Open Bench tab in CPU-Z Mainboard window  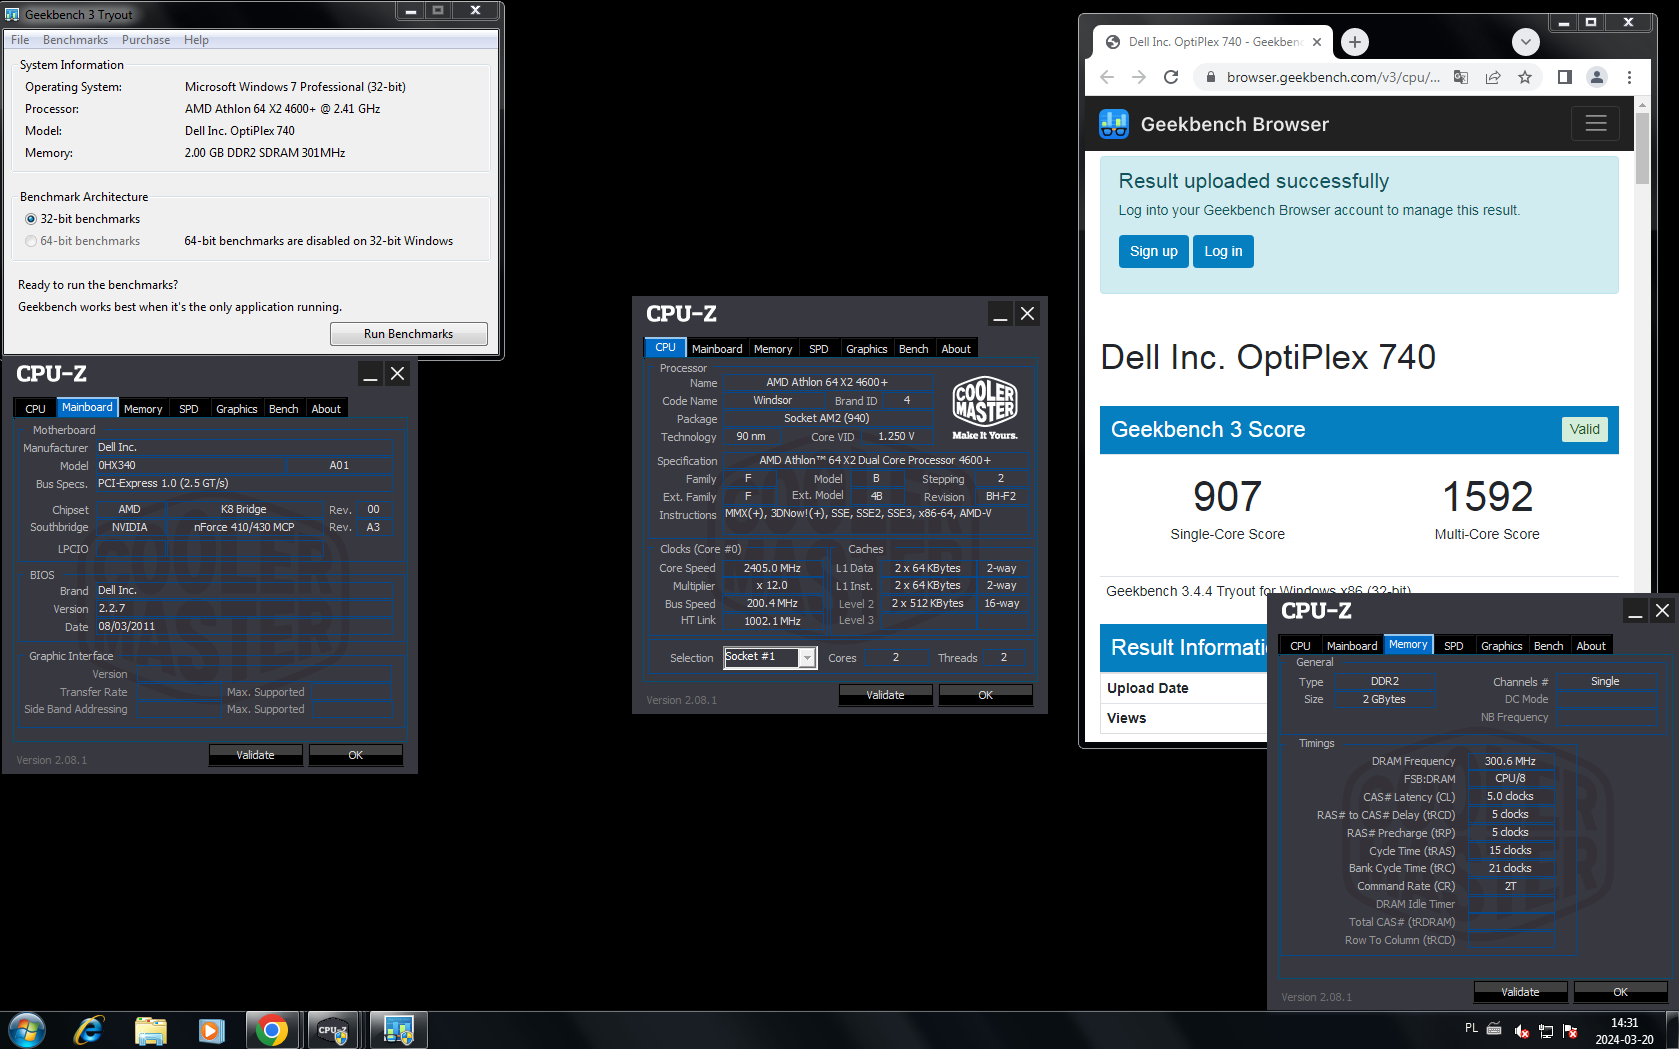(284, 409)
